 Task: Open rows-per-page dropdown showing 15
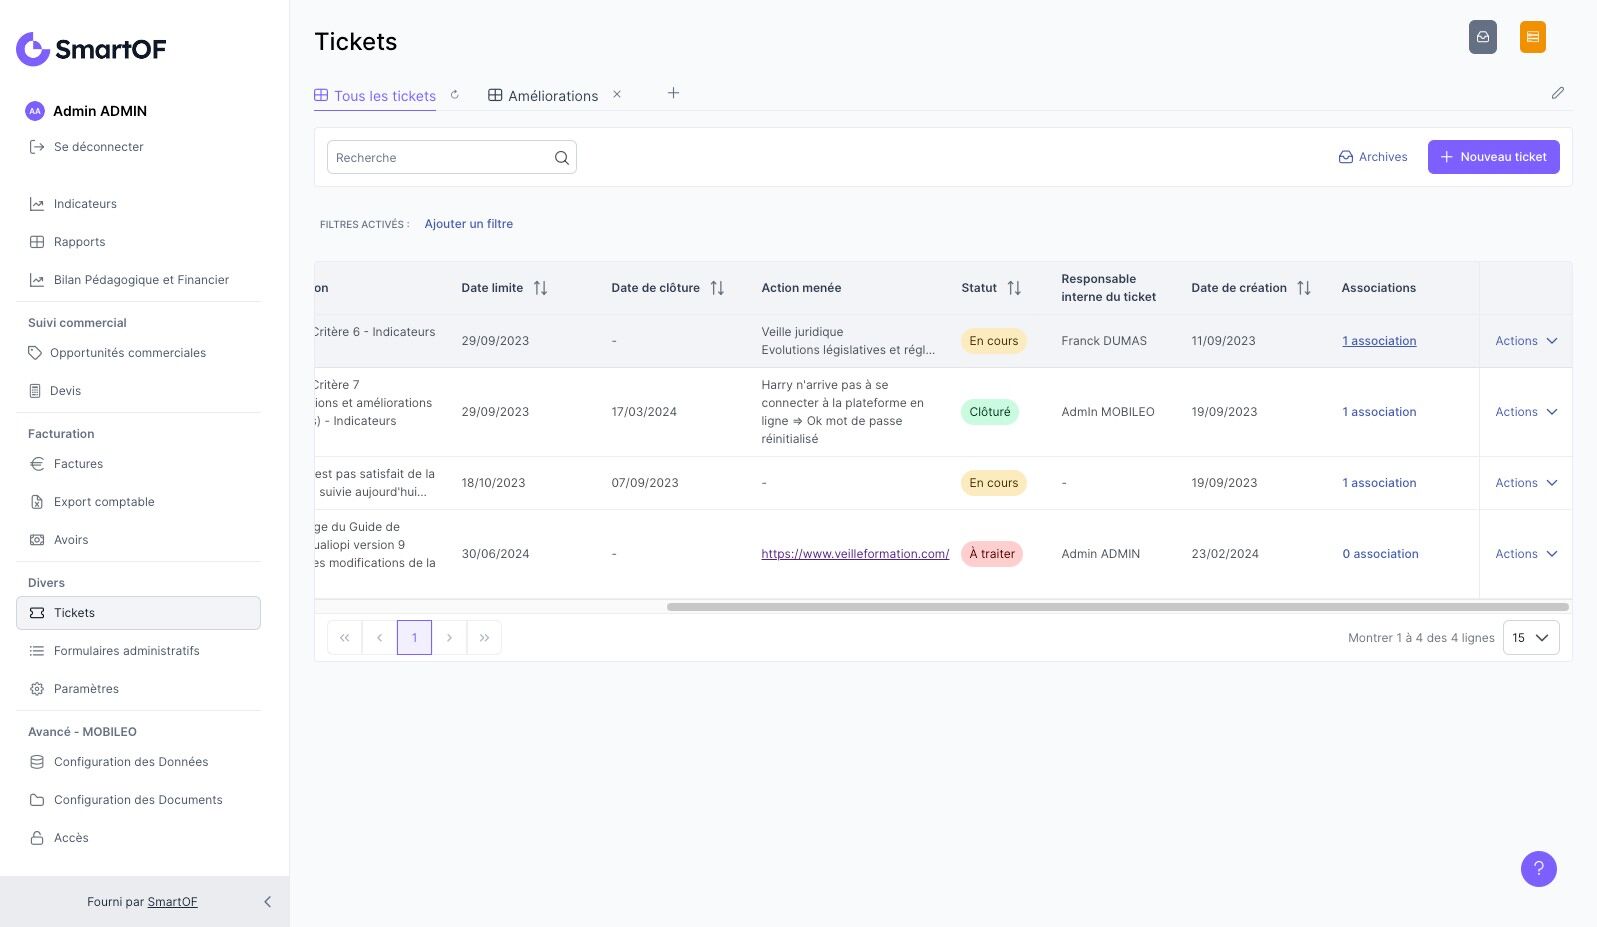[x=1531, y=638]
